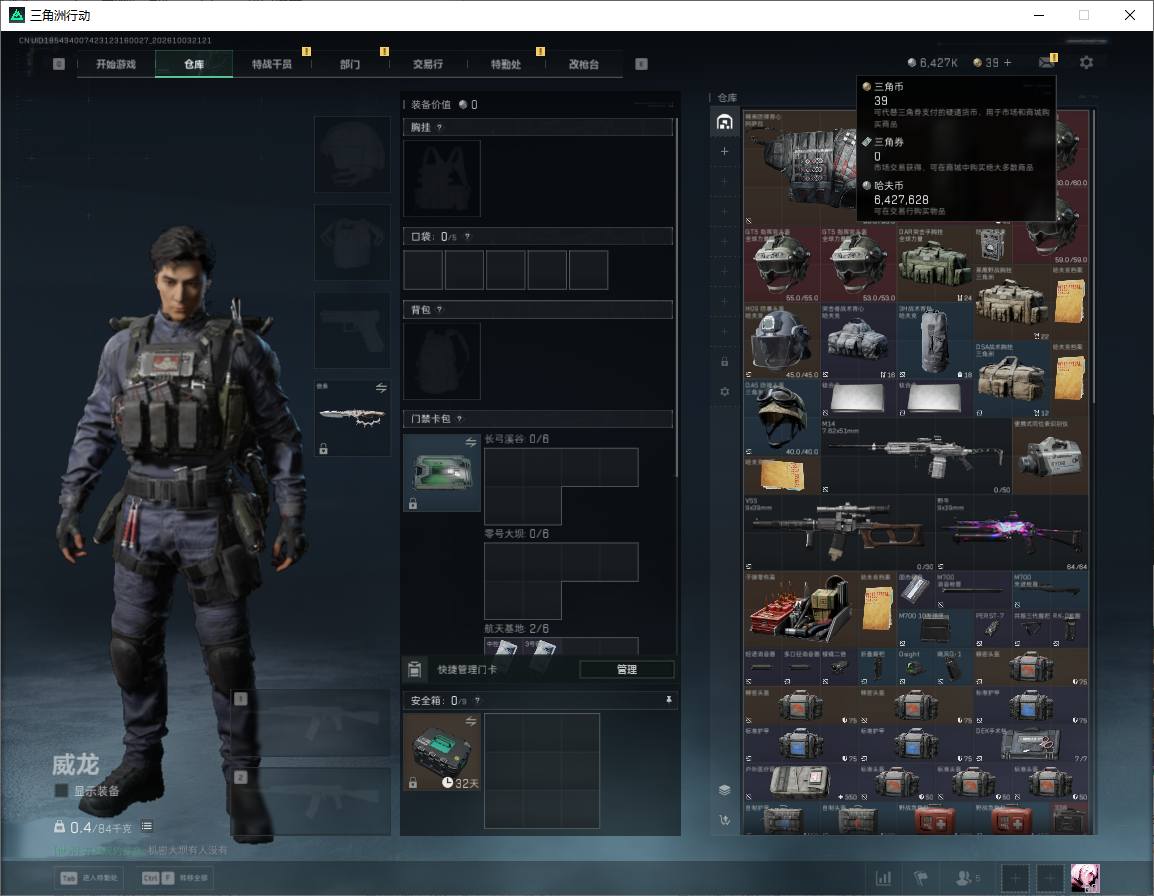Invite teammate using first empty plus slot
The width and height of the screenshot is (1154, 896).
[x=1015, y=878]
